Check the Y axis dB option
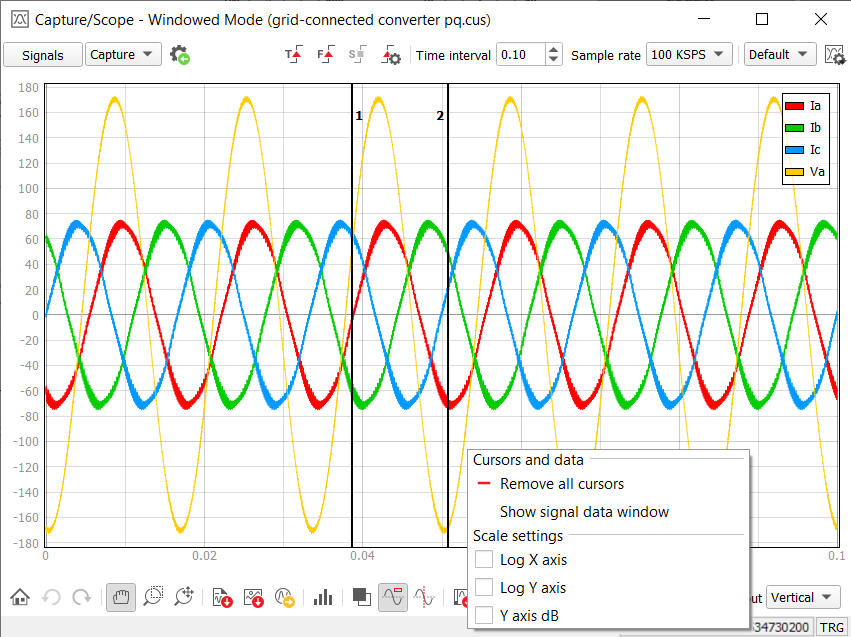The height and width of the screenshot is (637, 851). click(484, 615)
